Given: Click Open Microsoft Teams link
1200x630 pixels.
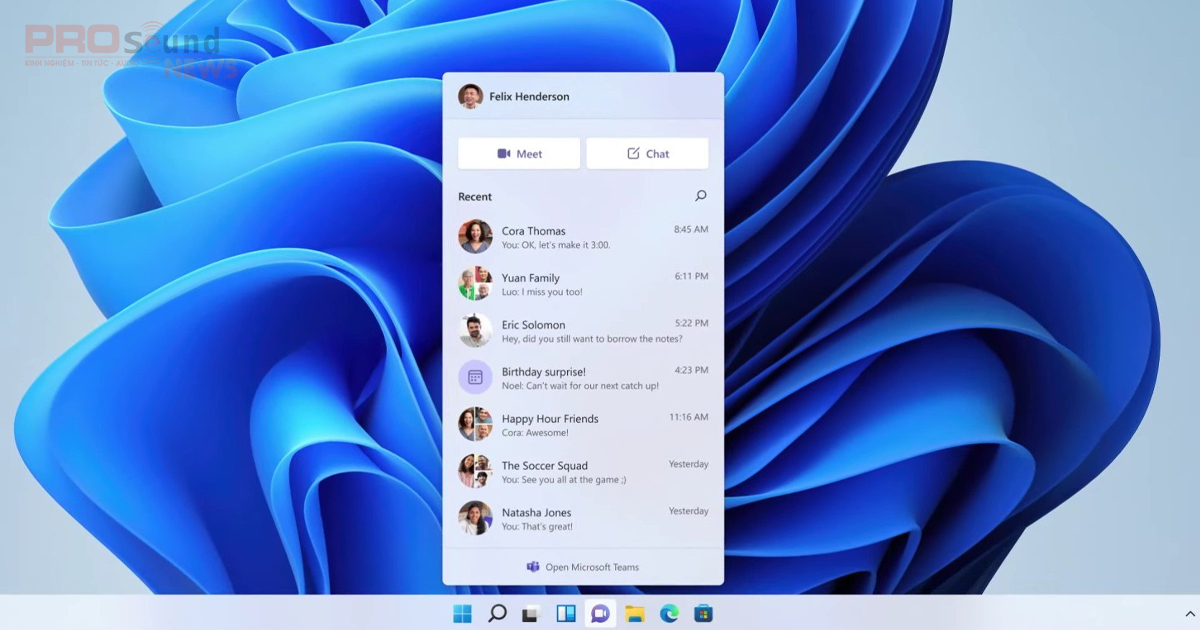Looking at the screenshot, I should pos(583,567).
